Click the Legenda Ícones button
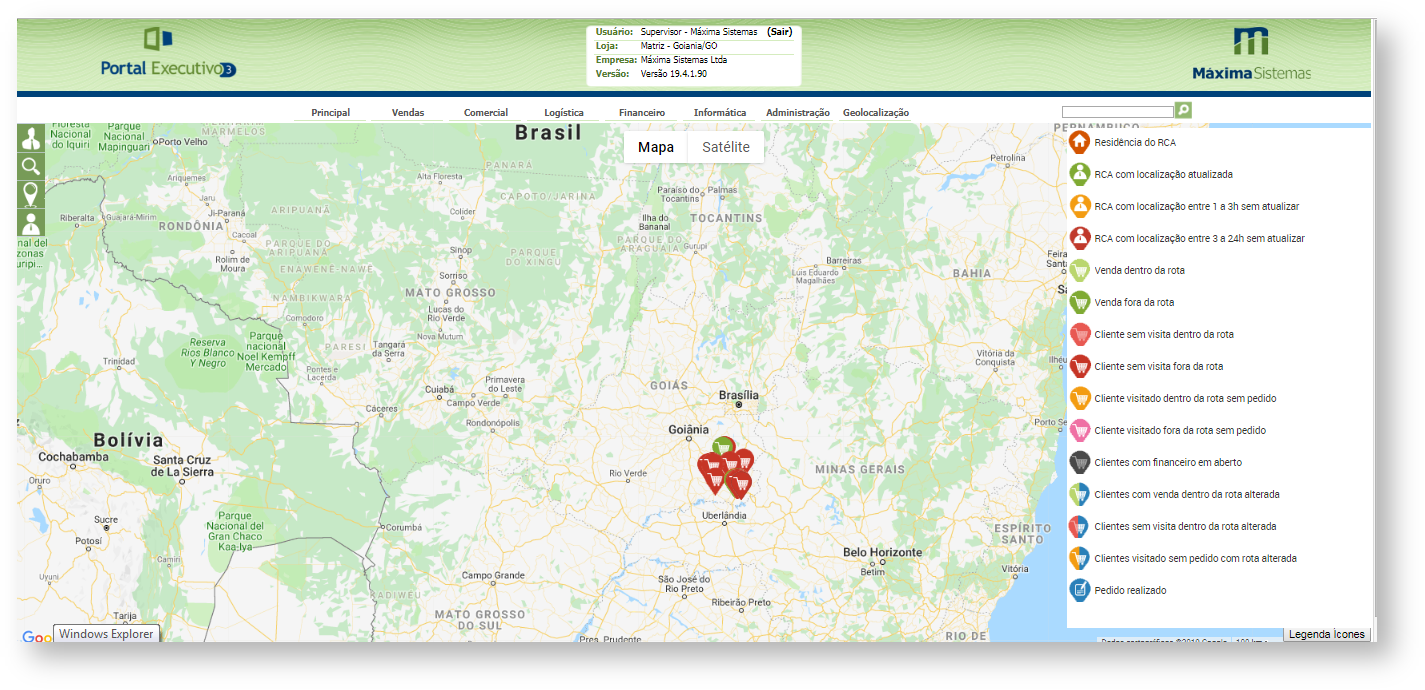The width and height of the screenshot is (1425, 690). [x=1327, y=634]
